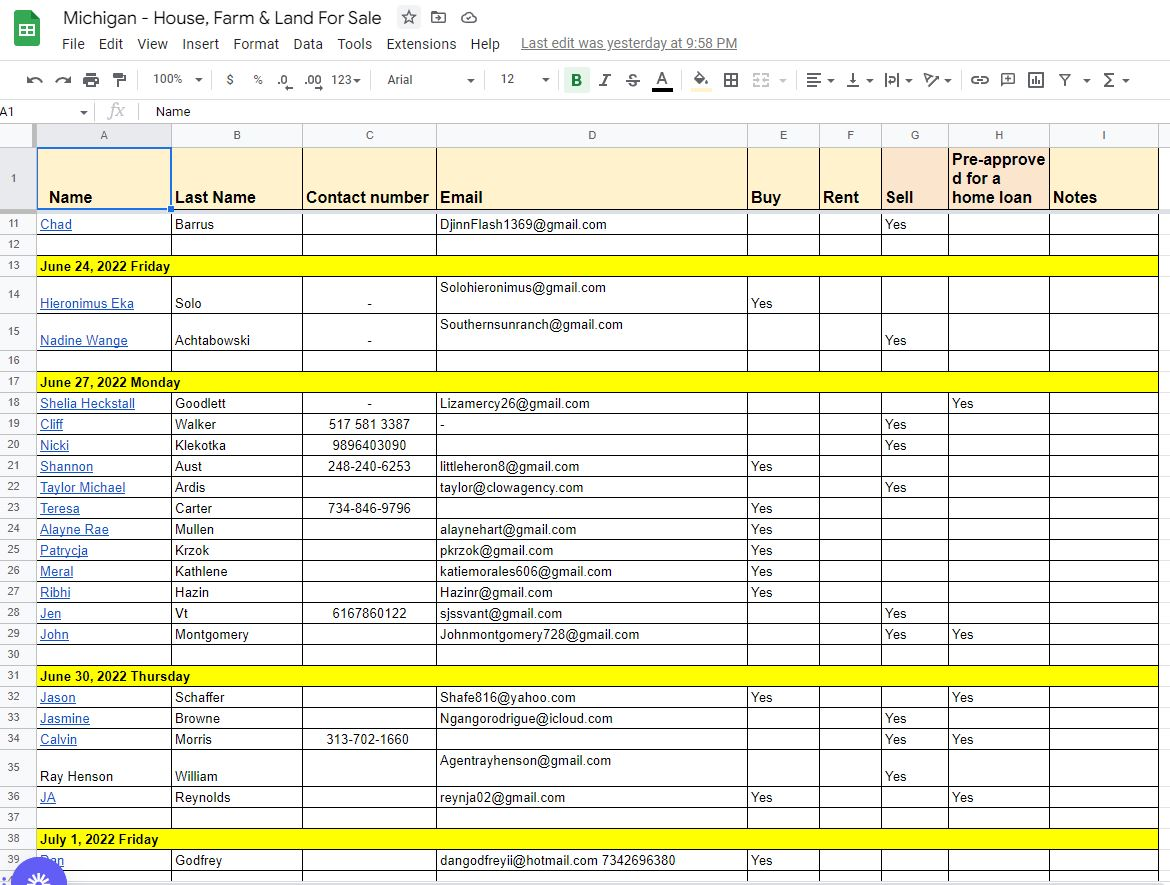This screenshot has height=885, width=1170.
Task: Select column D header
Action: coord(592,135)
